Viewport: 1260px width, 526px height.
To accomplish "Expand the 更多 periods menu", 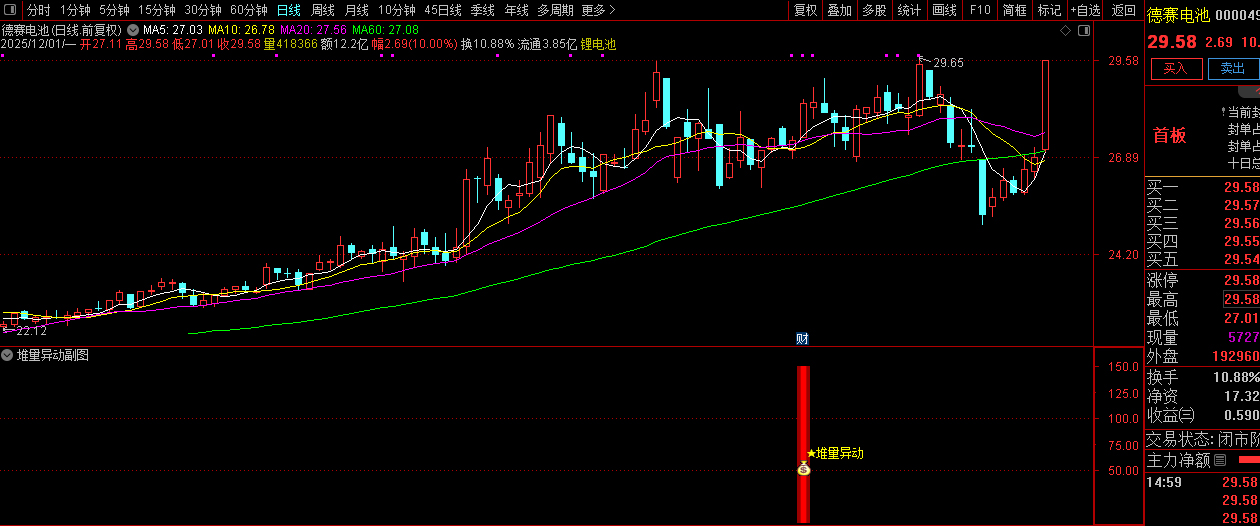I will (x=598, y=10).
